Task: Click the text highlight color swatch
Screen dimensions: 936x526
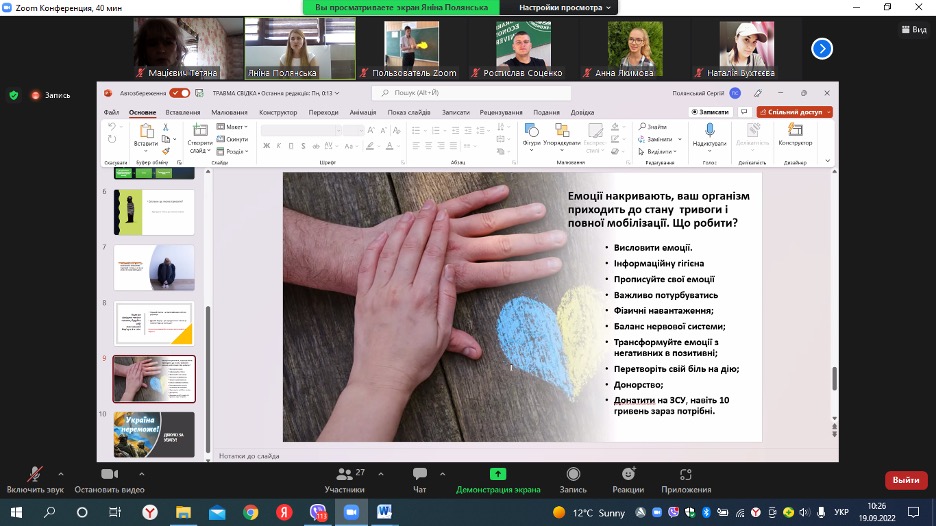Action: tap(370, 146)
